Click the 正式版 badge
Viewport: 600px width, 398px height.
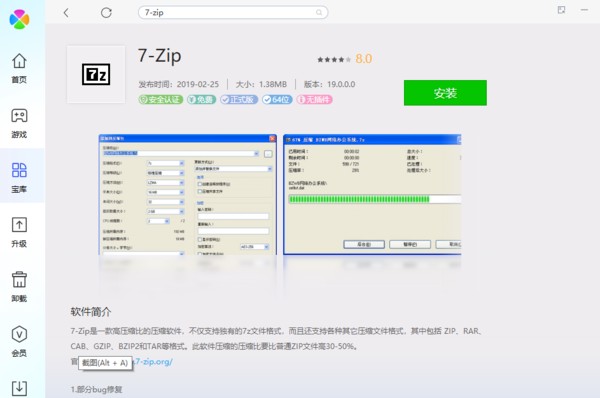(x=239, y=100)
